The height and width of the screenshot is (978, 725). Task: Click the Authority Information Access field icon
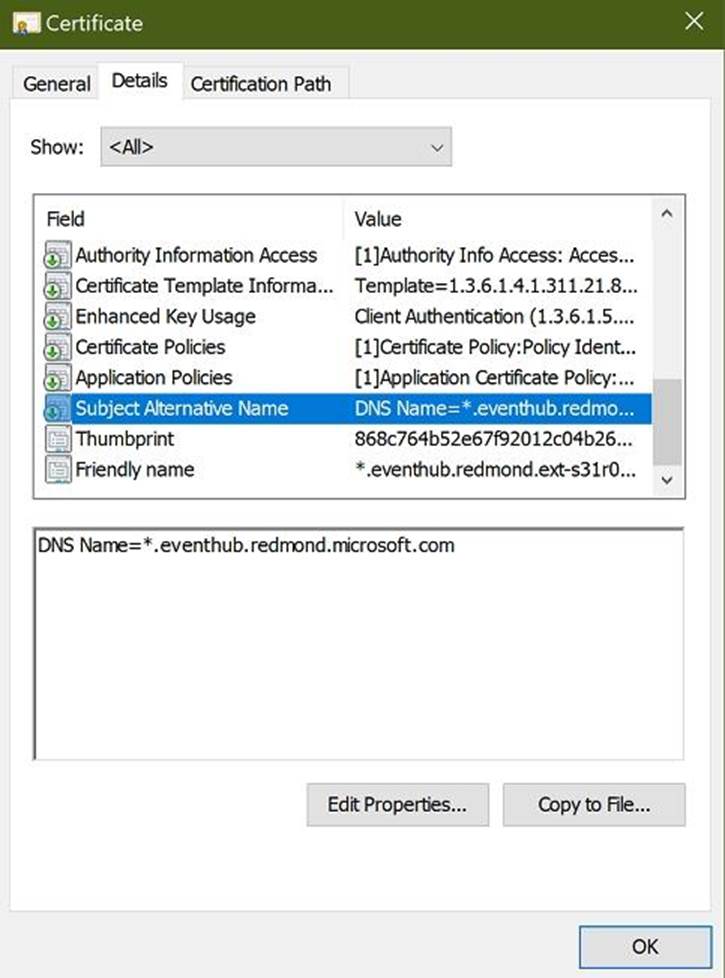point(58,256)
